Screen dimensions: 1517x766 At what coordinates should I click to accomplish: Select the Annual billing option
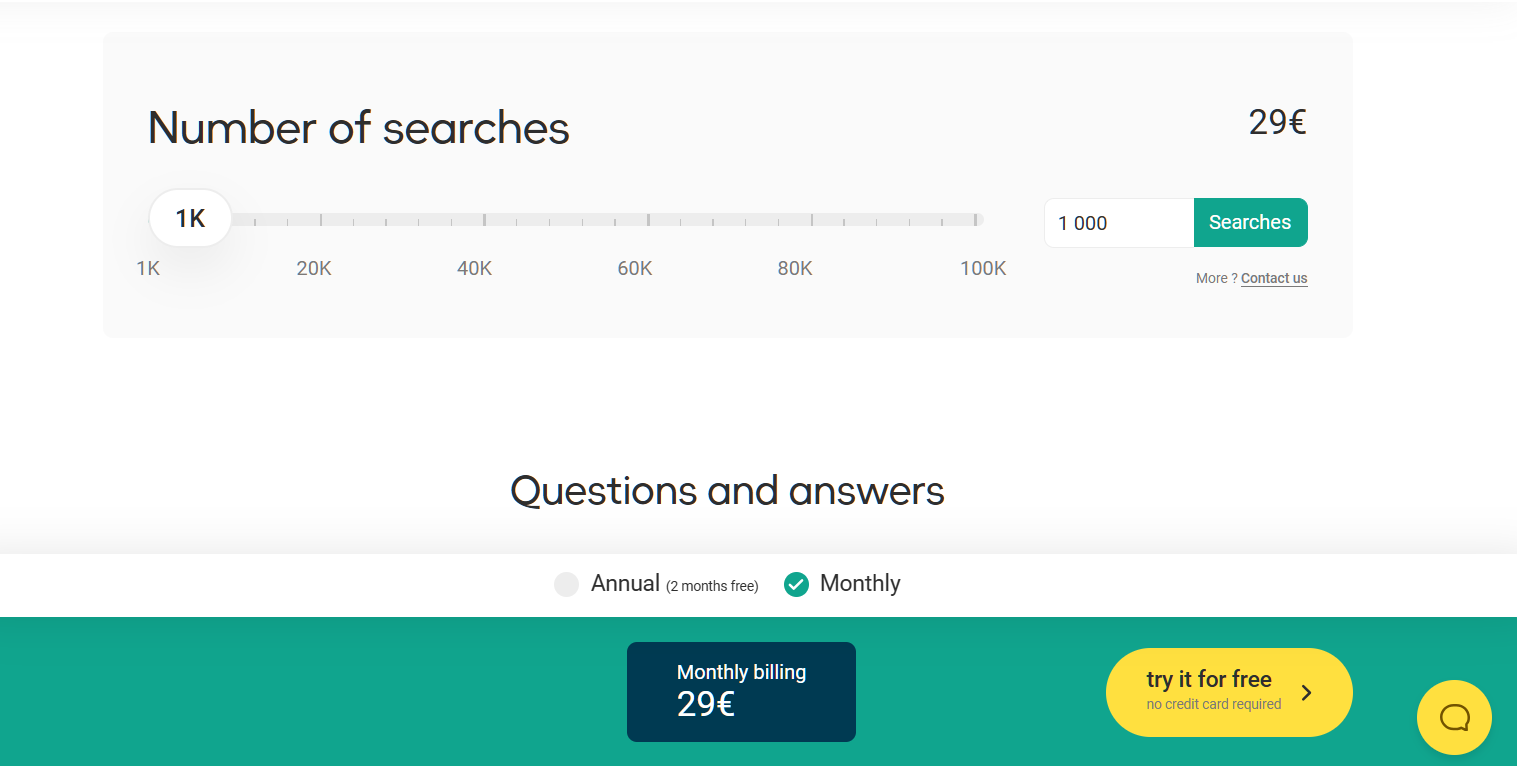(x=567, y=584)
